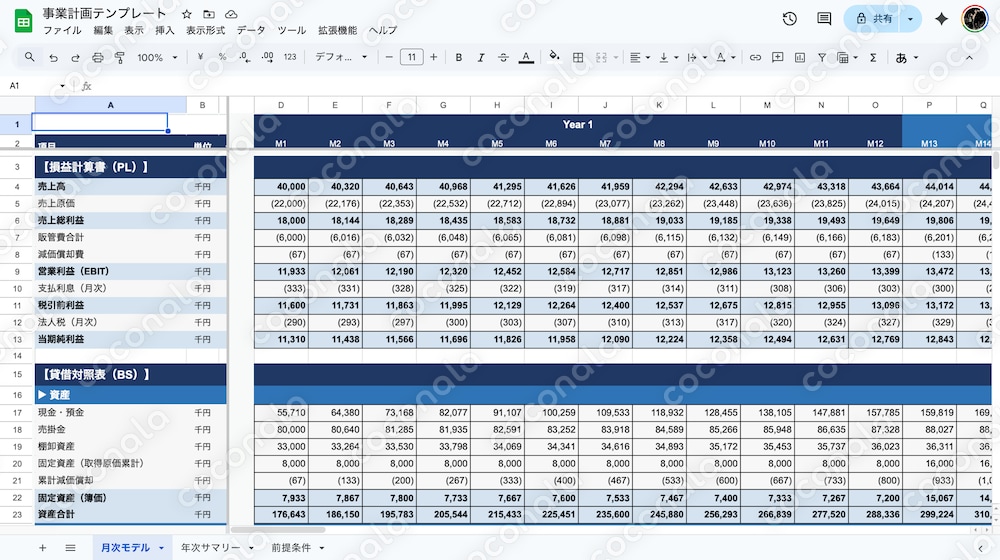Open number format 123 menu
Viewport: 1000px width, 560px height.
pyautogui.click(x=290, y=57)
